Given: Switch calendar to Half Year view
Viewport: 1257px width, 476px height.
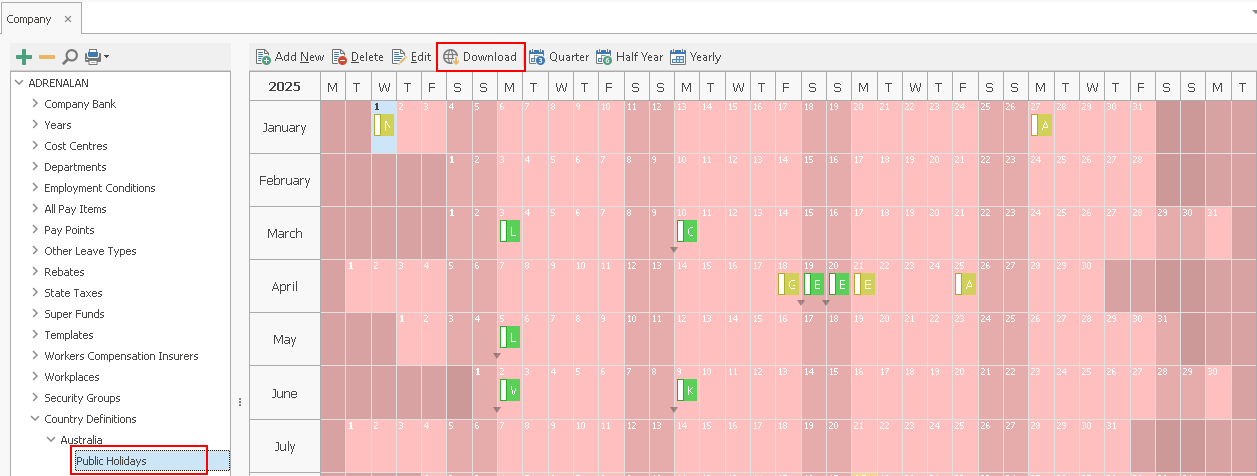Looking at the screenshot, I should coord(629,57).
